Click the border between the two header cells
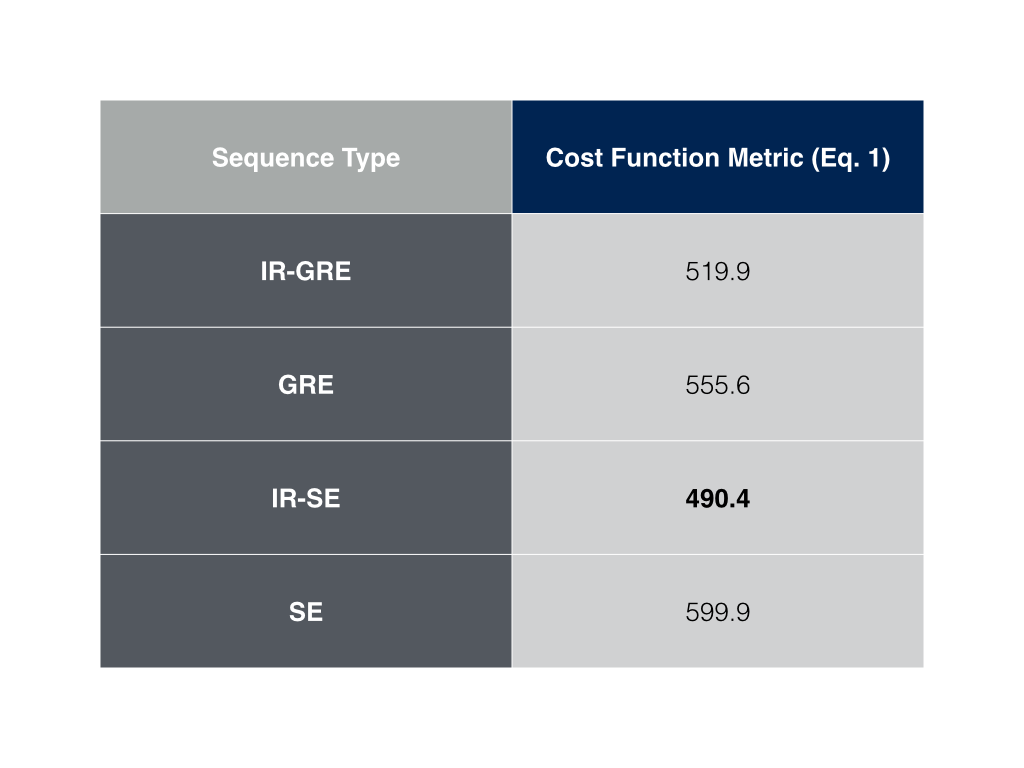1024x768 pixels. click(x=512, y=158)
